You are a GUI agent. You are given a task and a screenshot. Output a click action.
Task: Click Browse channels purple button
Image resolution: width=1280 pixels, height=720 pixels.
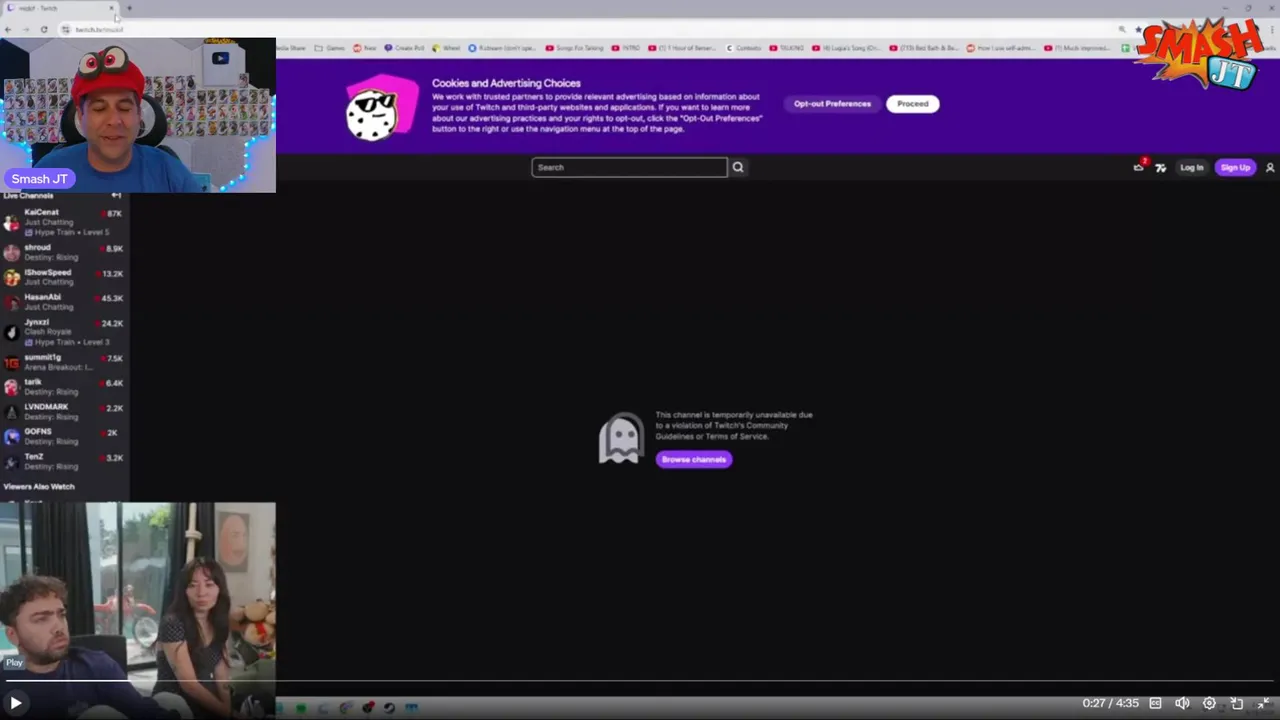[x=694, y=459]
